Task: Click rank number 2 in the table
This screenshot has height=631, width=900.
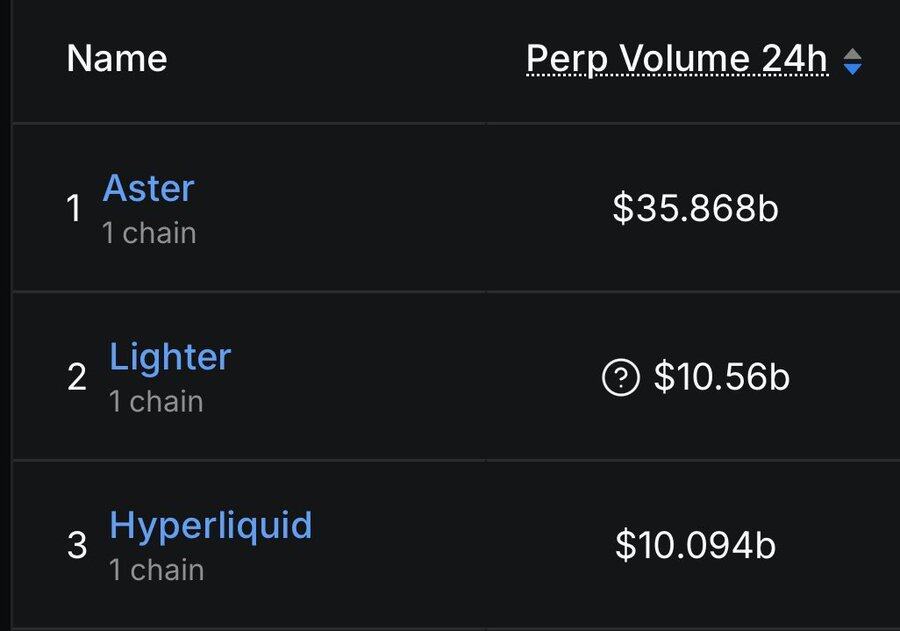Action: (77, 377)
